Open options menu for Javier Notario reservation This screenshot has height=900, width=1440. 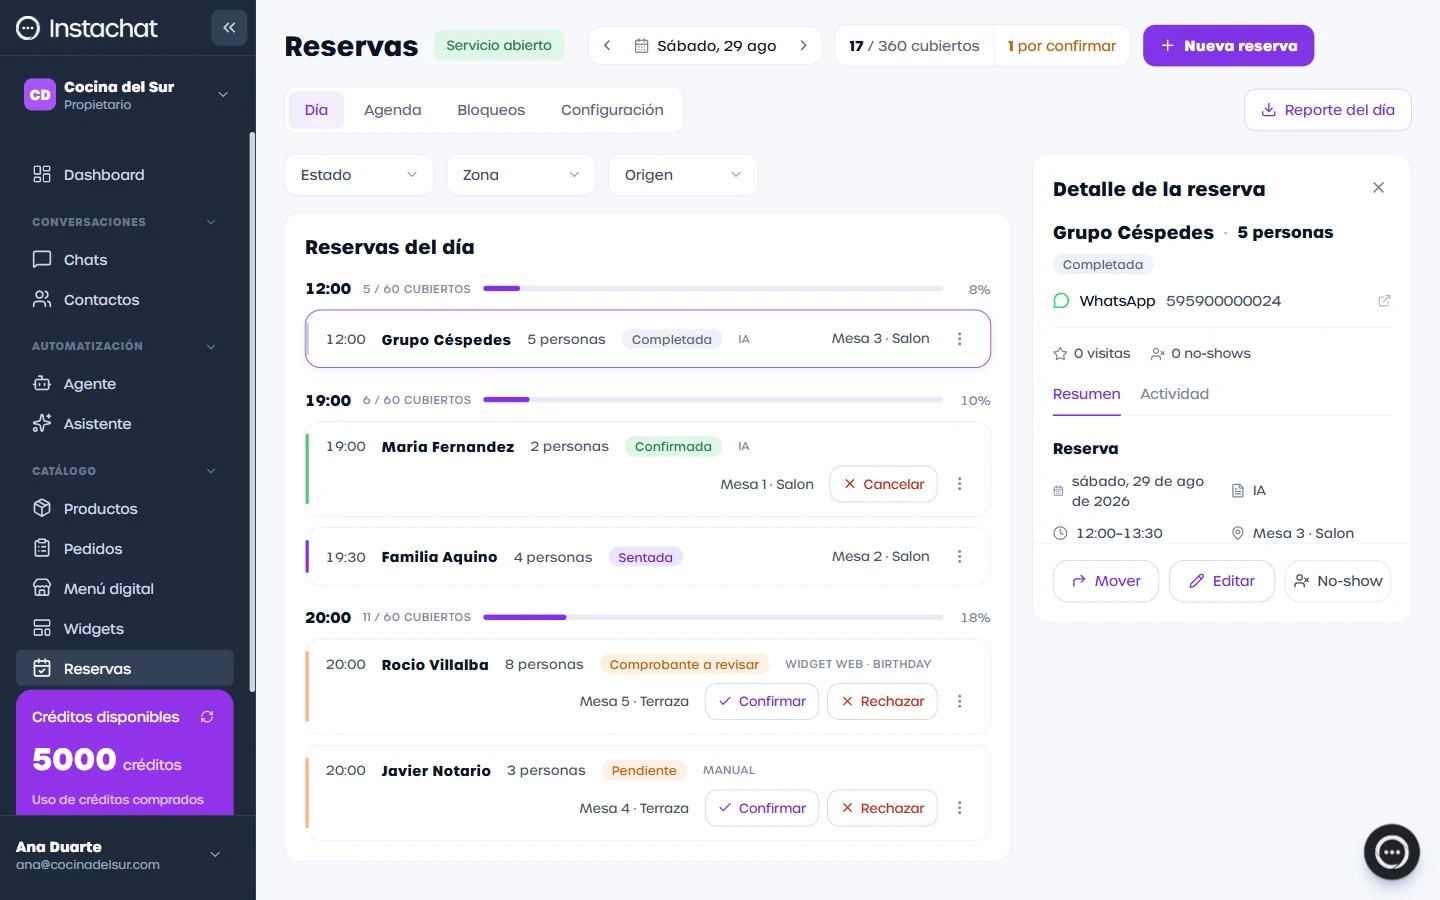959,808
